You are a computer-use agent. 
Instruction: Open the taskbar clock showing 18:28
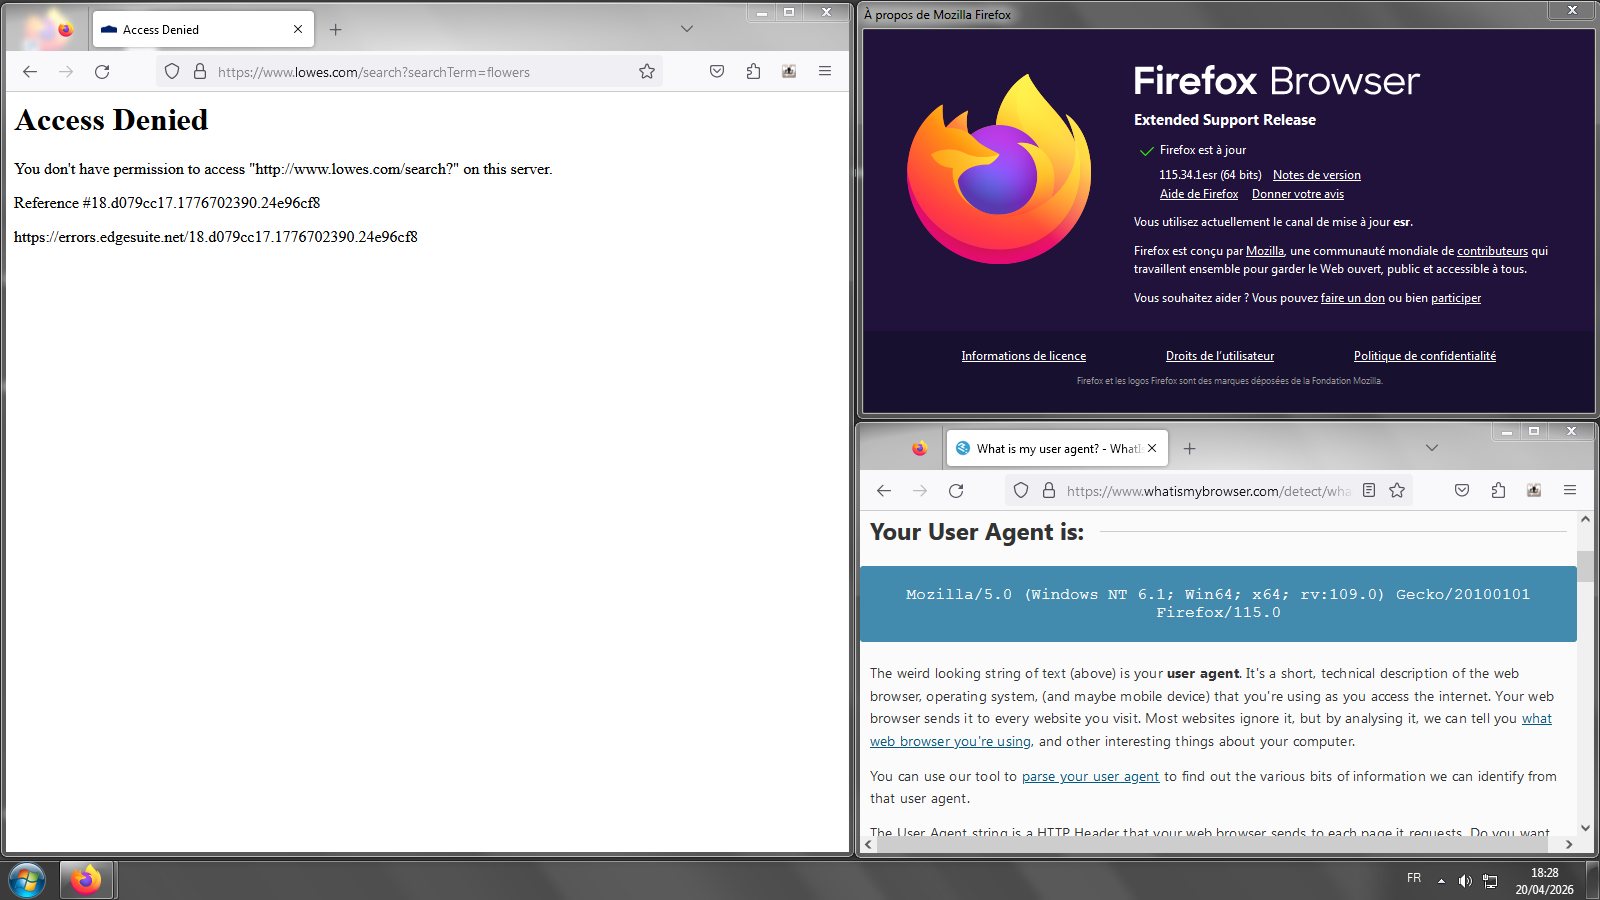(1544, 881)
